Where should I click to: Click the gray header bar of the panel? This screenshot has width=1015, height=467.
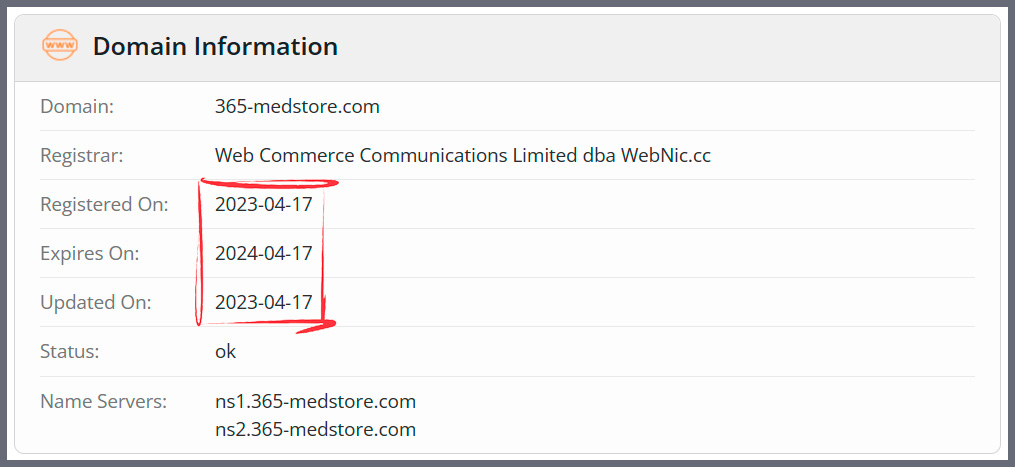click(508, 48)
